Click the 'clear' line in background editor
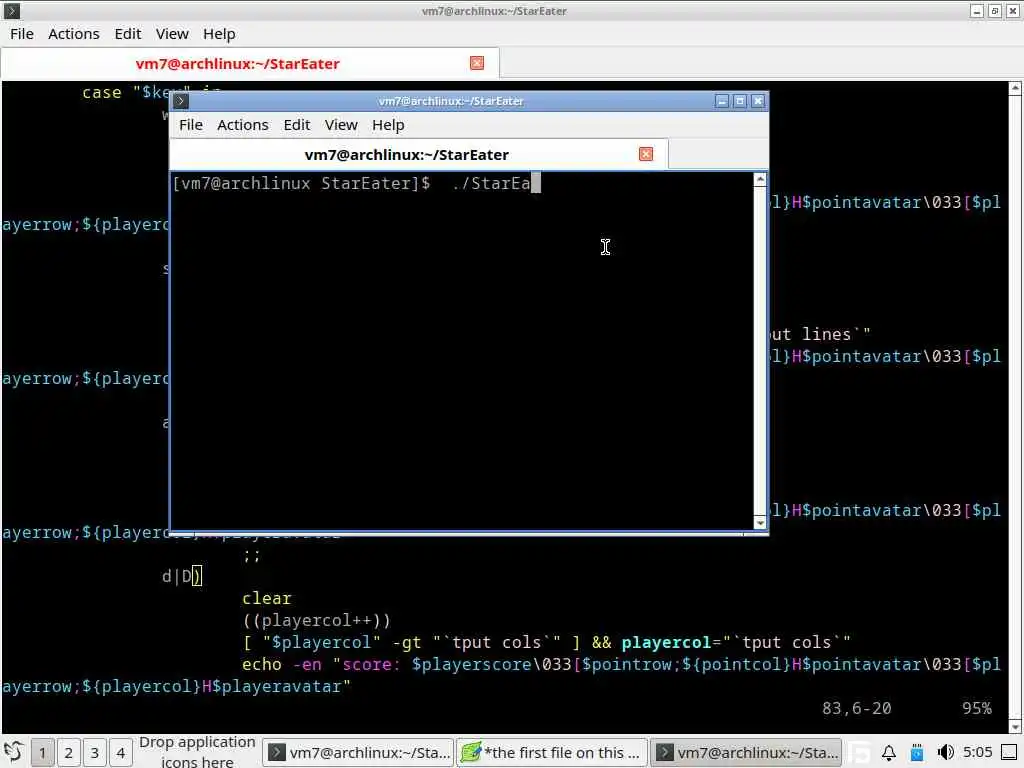 tap(266, 598)
